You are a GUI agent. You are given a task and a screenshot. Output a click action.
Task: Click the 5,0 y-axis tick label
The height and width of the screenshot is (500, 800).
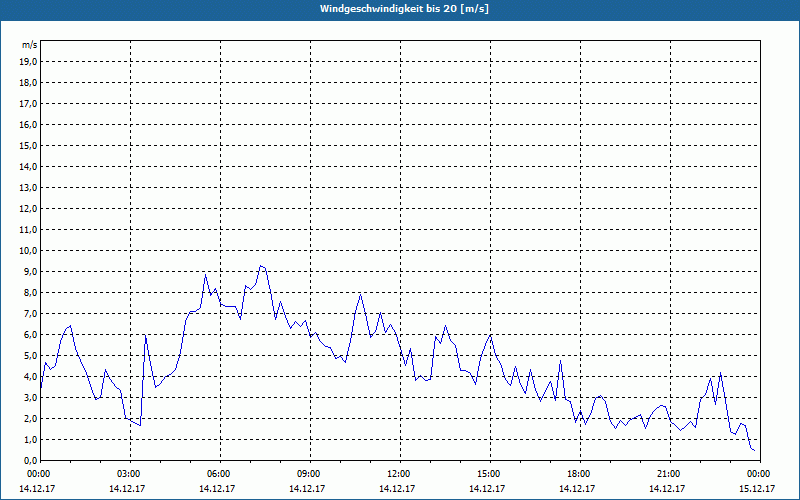click(x=30, y=356)
